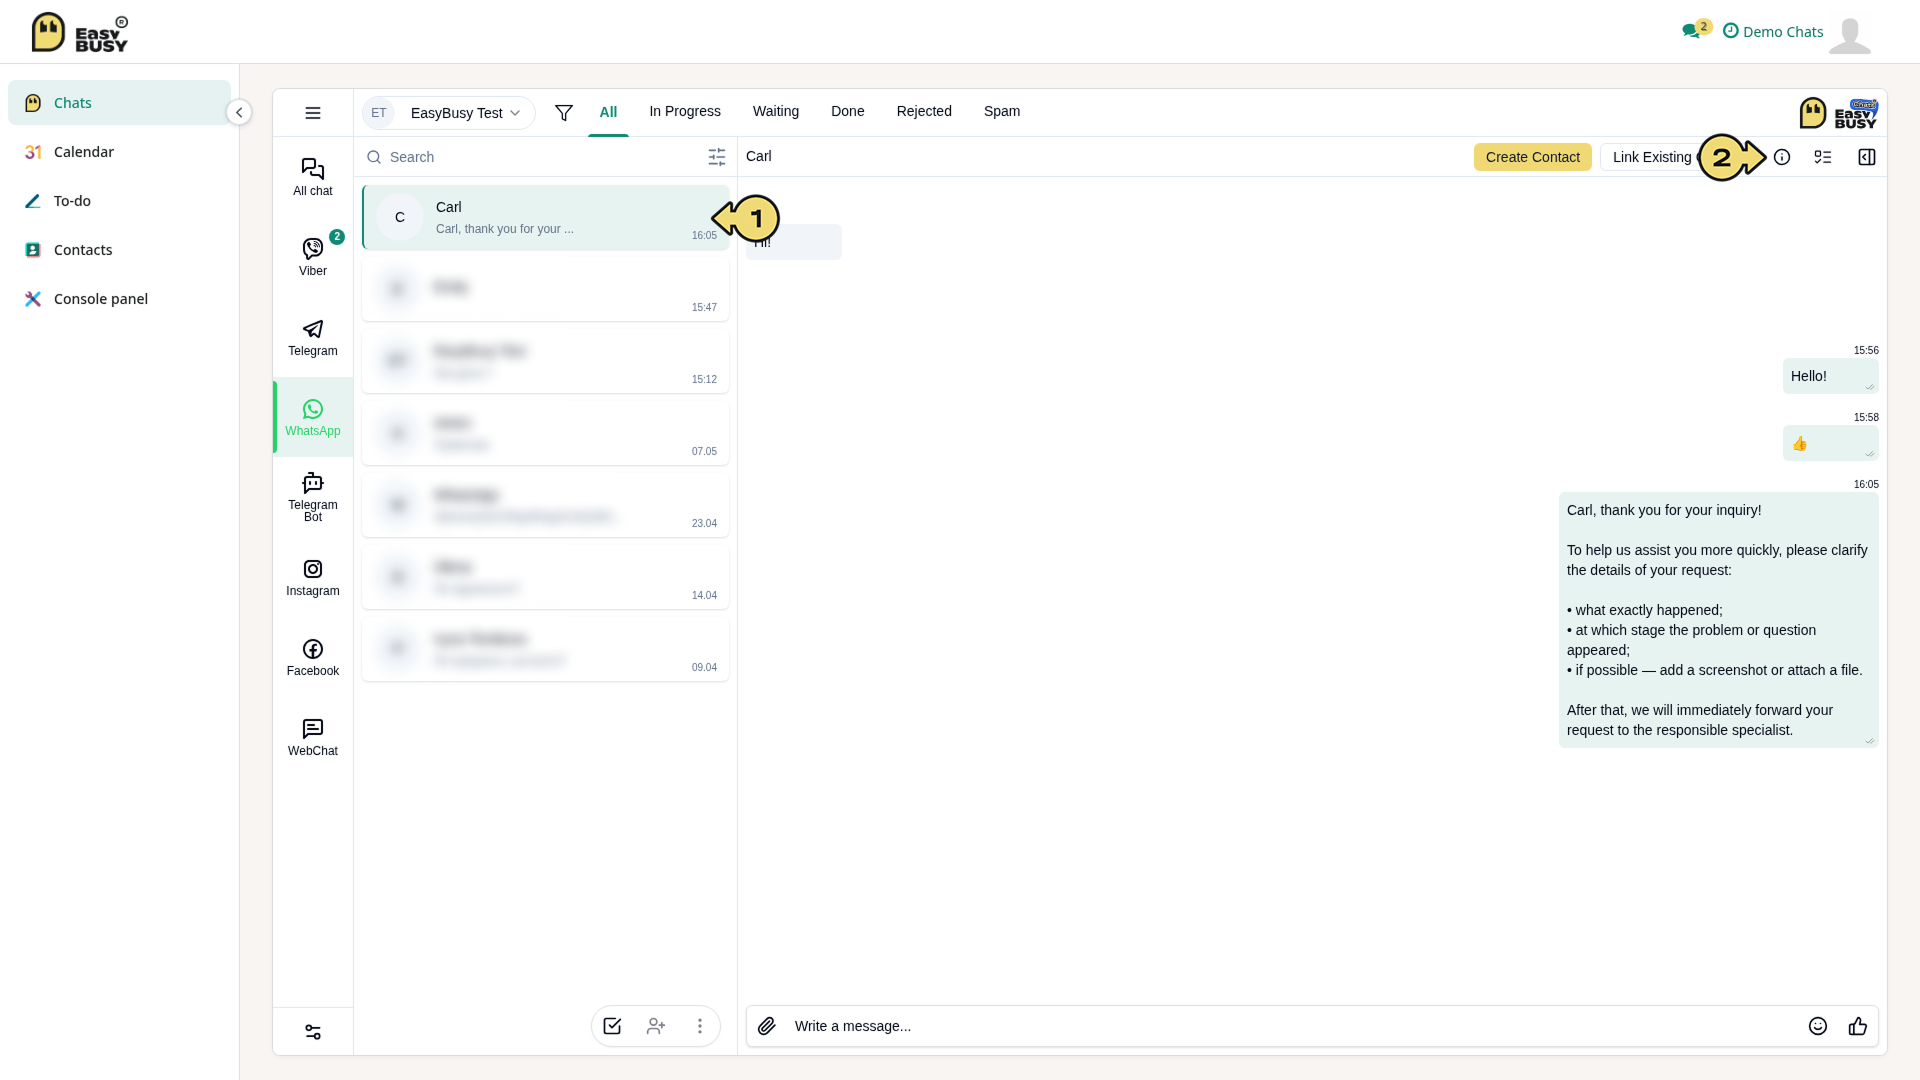Viewport: 1920px width, 1080px height.
Task: Click the select chats checkbox icon
Action: [613, 1026]
